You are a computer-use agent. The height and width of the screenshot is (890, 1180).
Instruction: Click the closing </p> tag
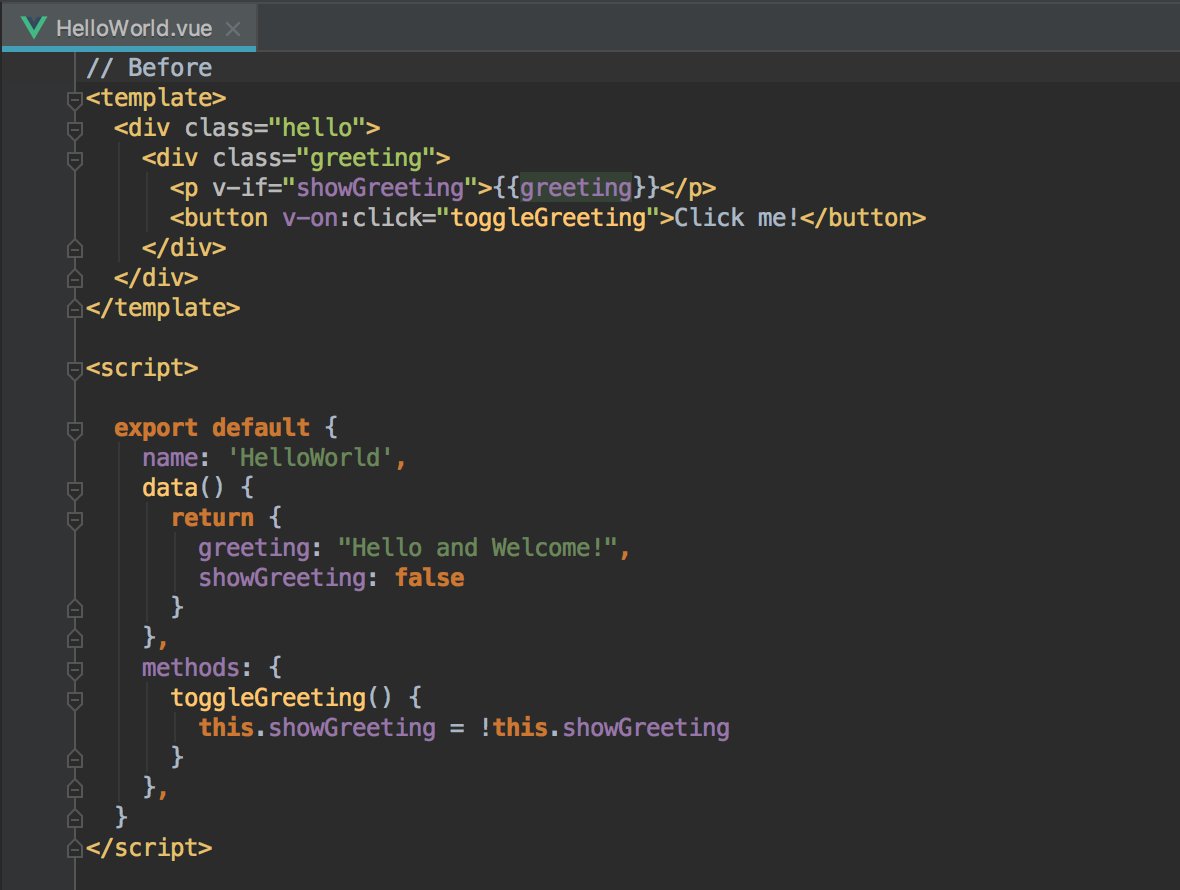[688, 187]
